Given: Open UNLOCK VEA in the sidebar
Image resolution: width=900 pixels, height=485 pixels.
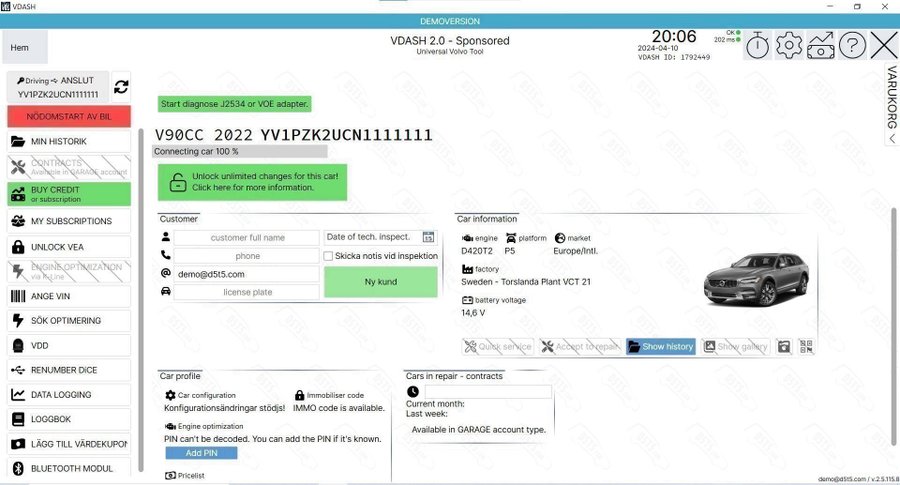Looking at the screenshot, I should 69,247.
